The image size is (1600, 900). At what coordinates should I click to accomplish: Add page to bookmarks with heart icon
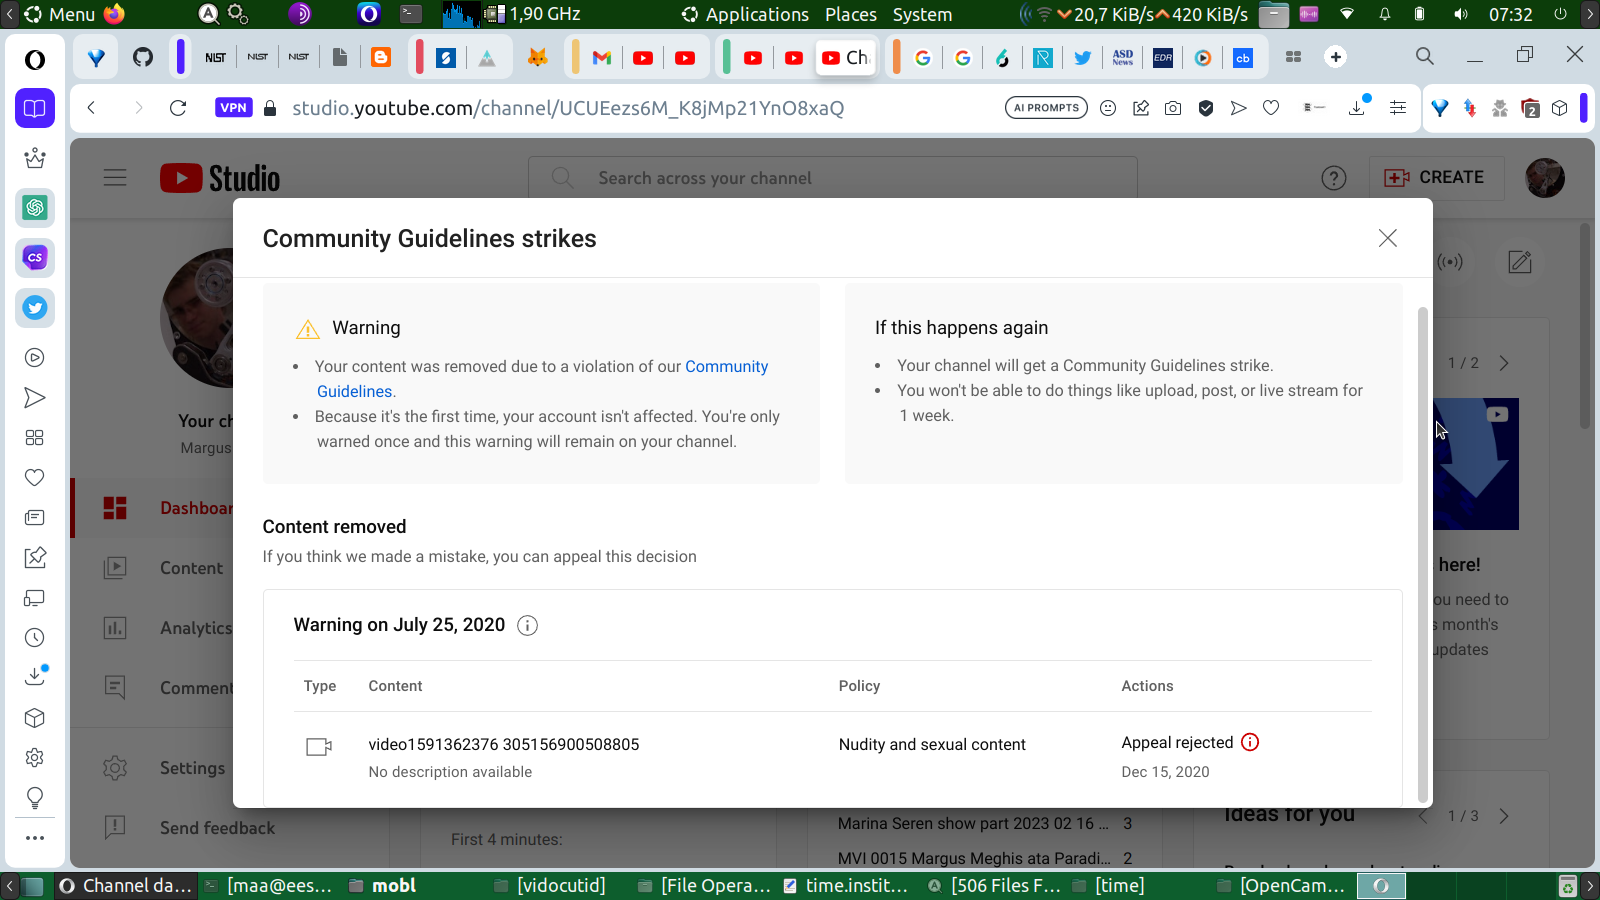(1271, 108)
